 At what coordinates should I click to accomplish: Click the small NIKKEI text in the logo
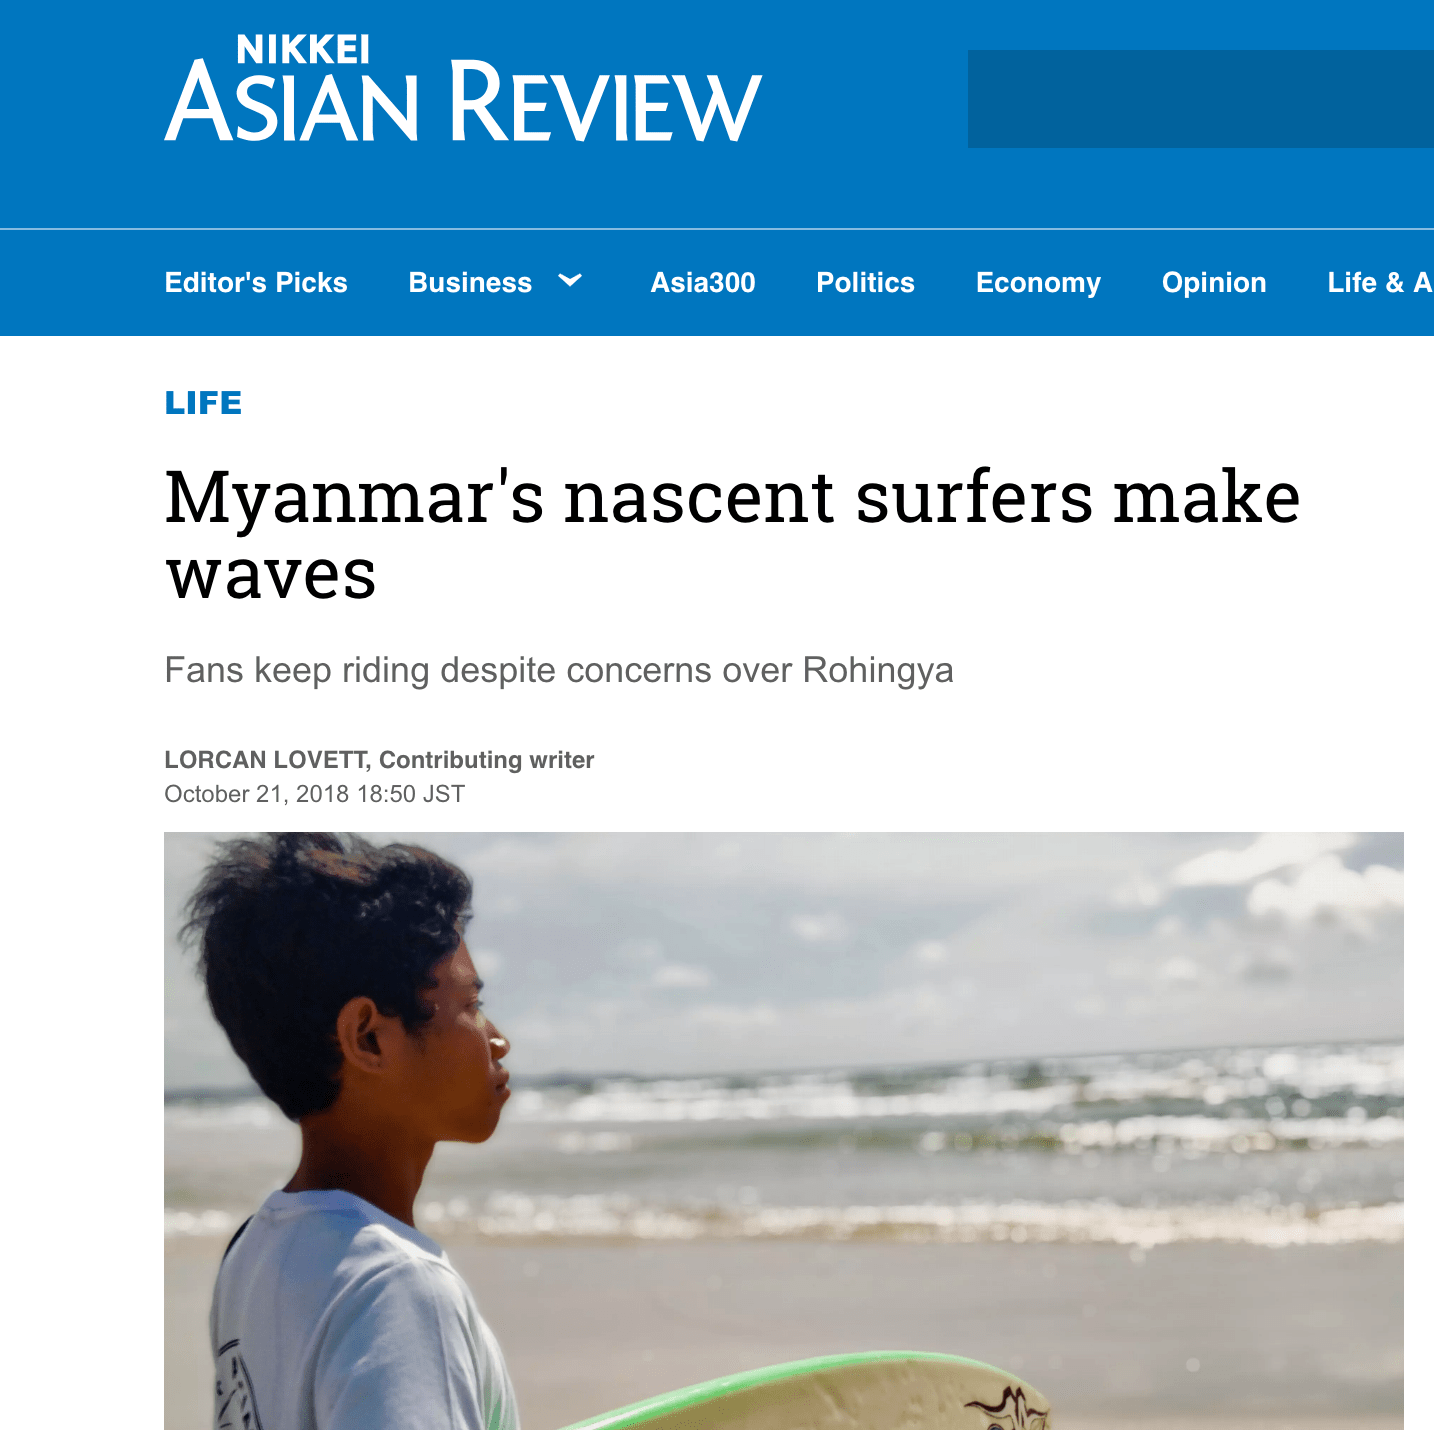pyautogui.click(x=303, y=49)
